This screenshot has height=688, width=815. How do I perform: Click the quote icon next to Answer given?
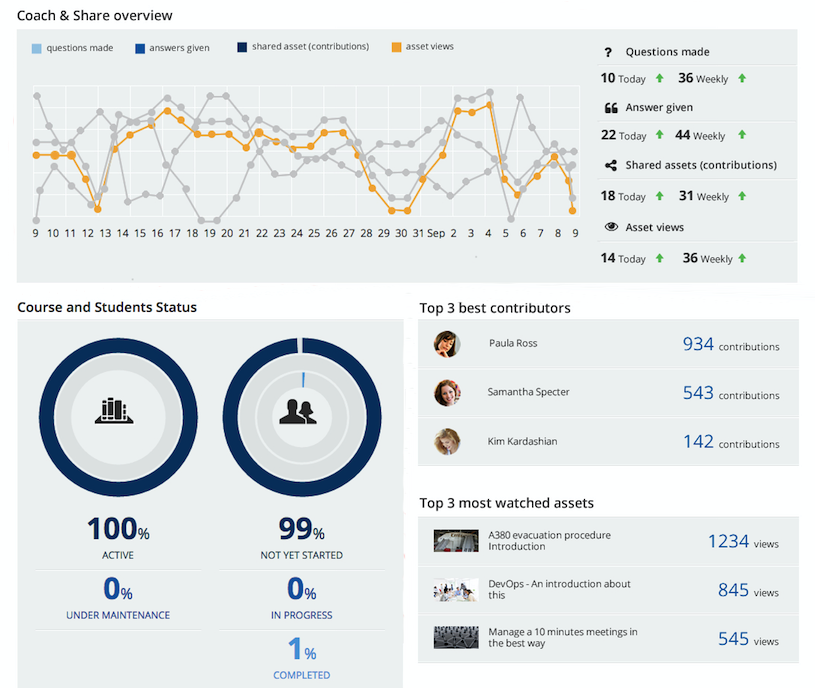(610, 108)
